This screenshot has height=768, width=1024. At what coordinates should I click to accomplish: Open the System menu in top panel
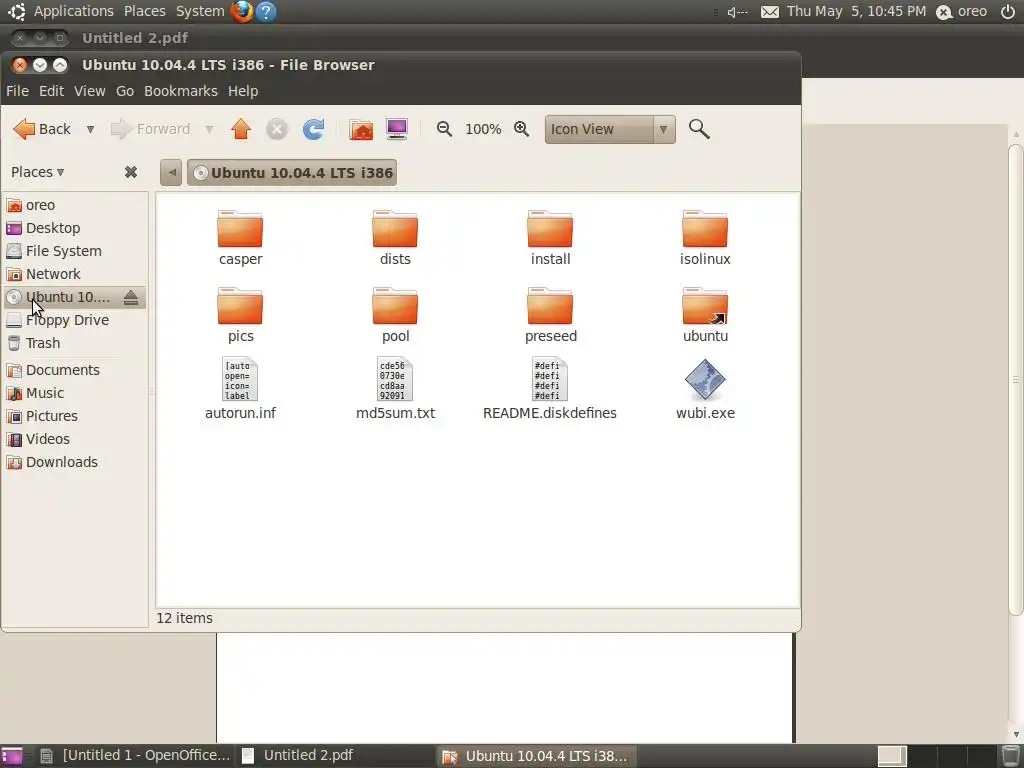coord(200,11)
